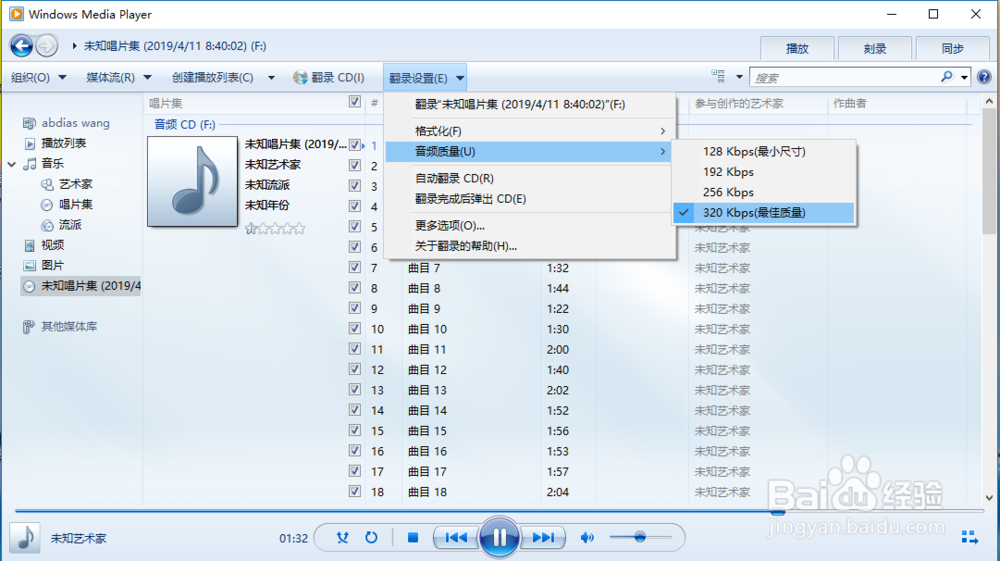The height and width of the screenshot is (561, 1000).
Task: Open the 媒体流(R) dropdown
Action: 119,77
